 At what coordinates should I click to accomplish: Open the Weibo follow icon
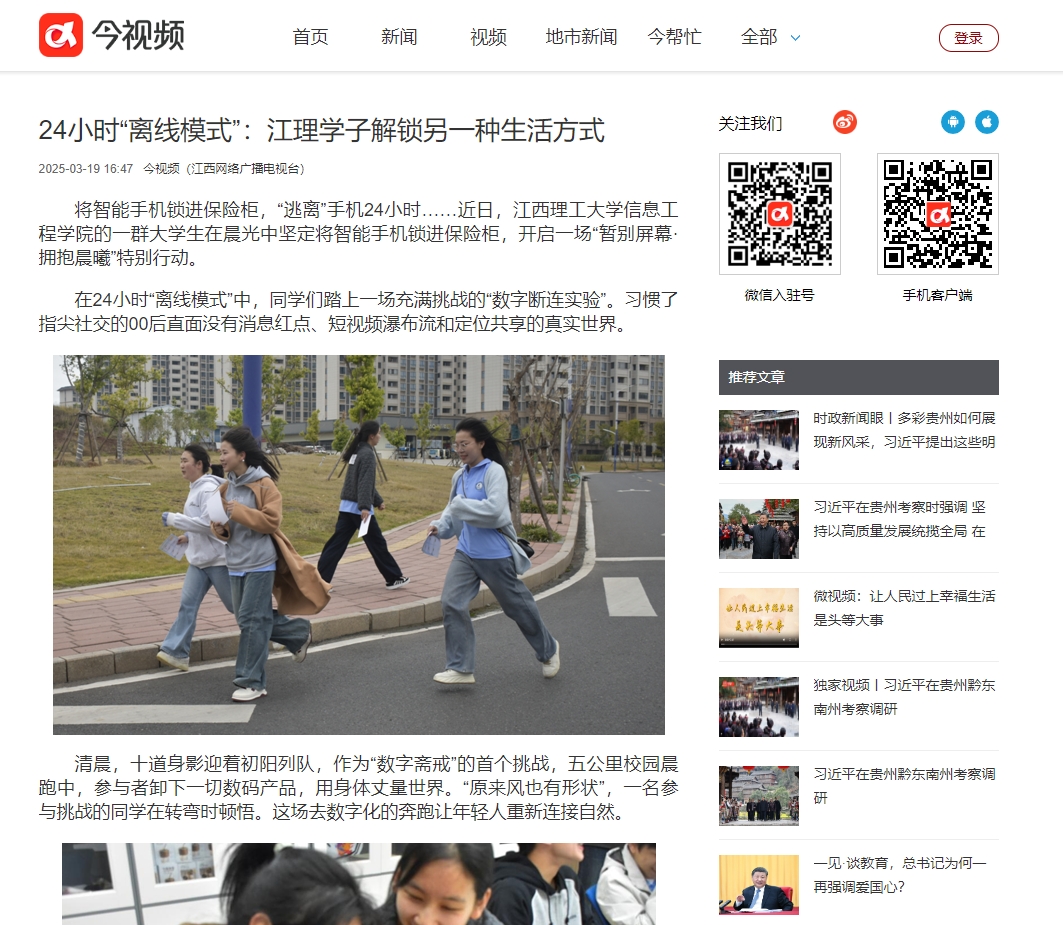845,122
